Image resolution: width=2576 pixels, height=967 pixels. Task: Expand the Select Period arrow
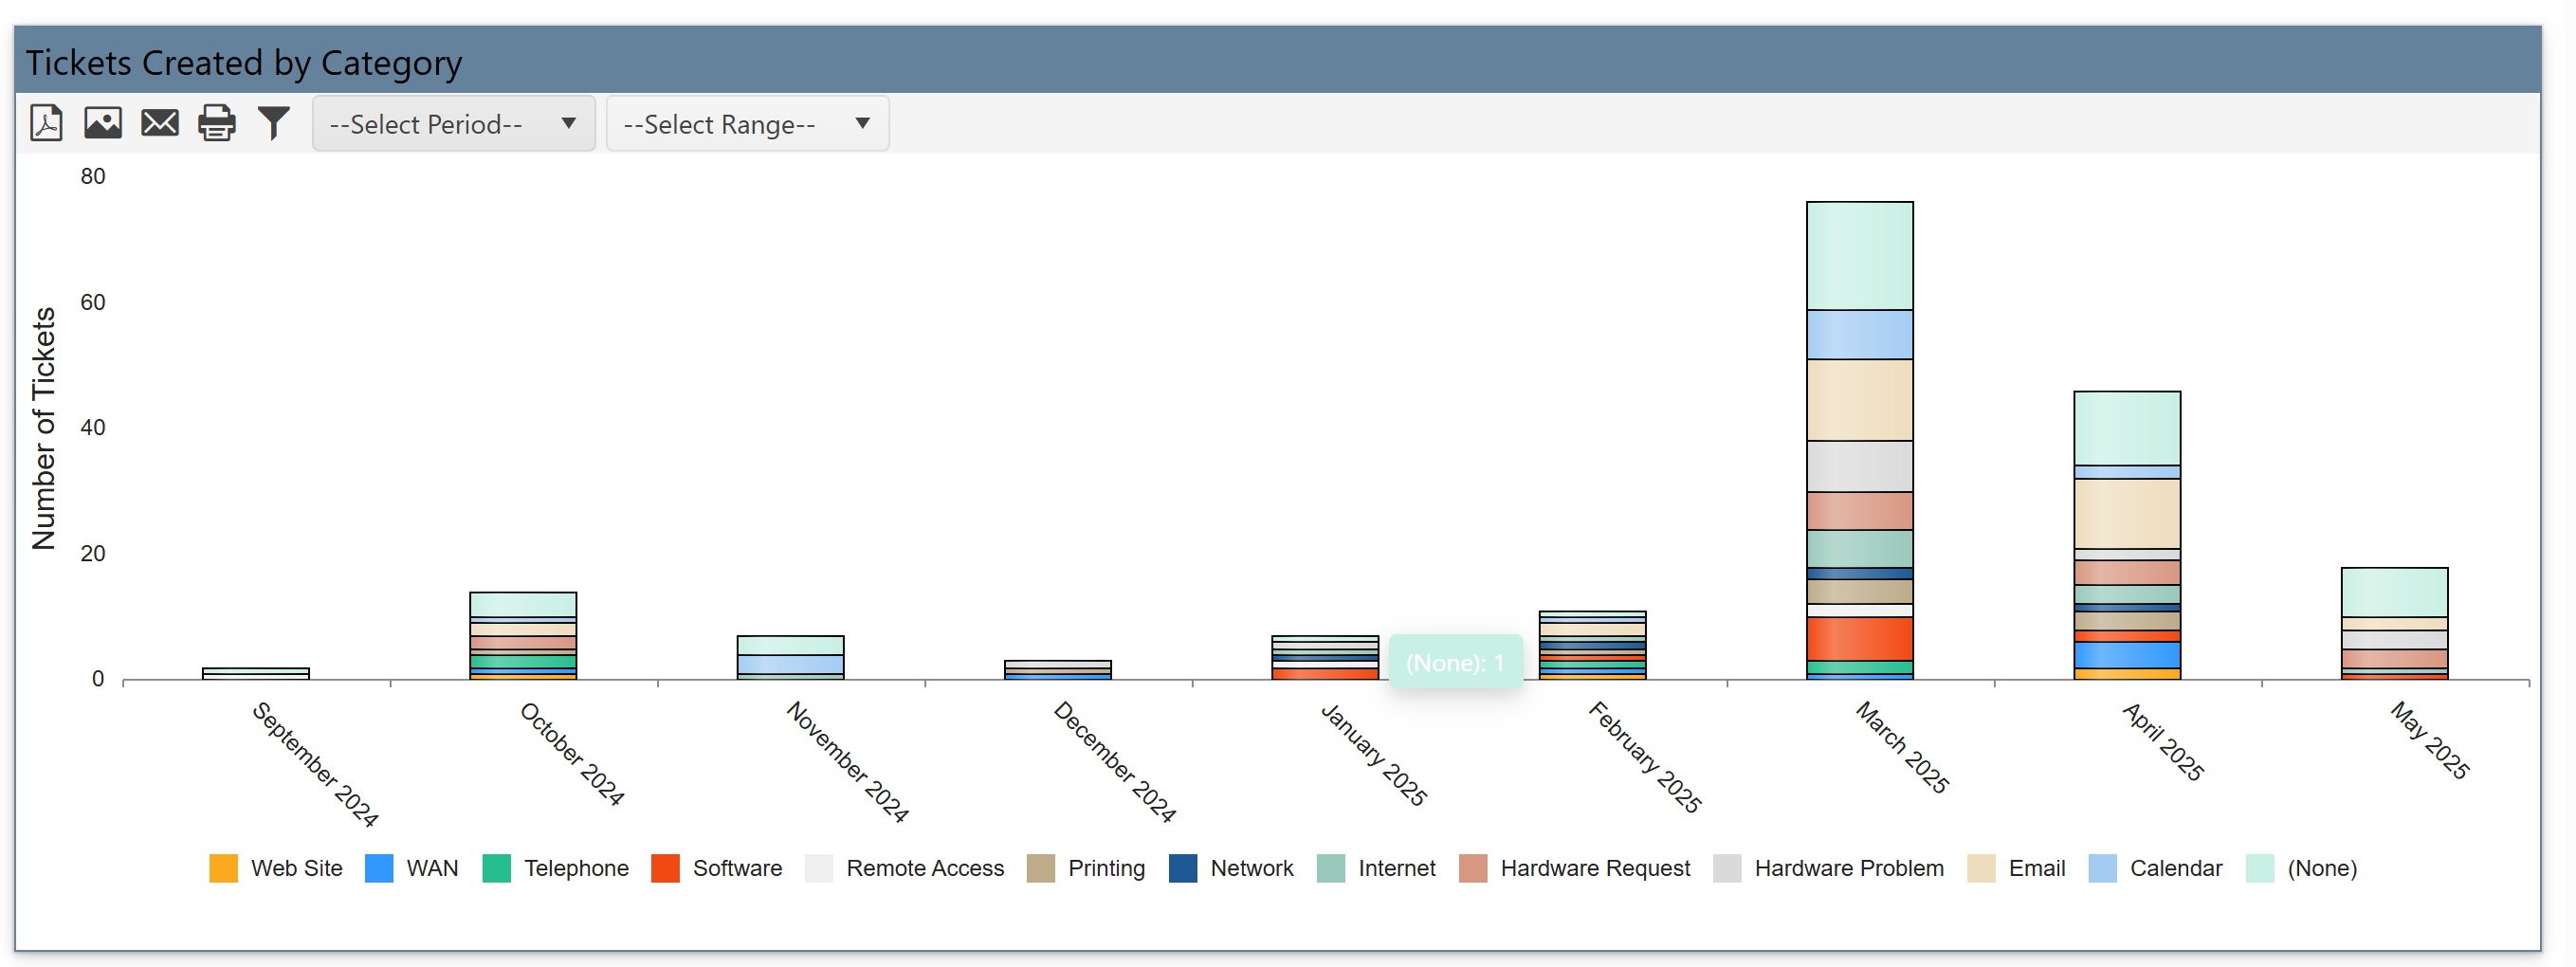568,123
